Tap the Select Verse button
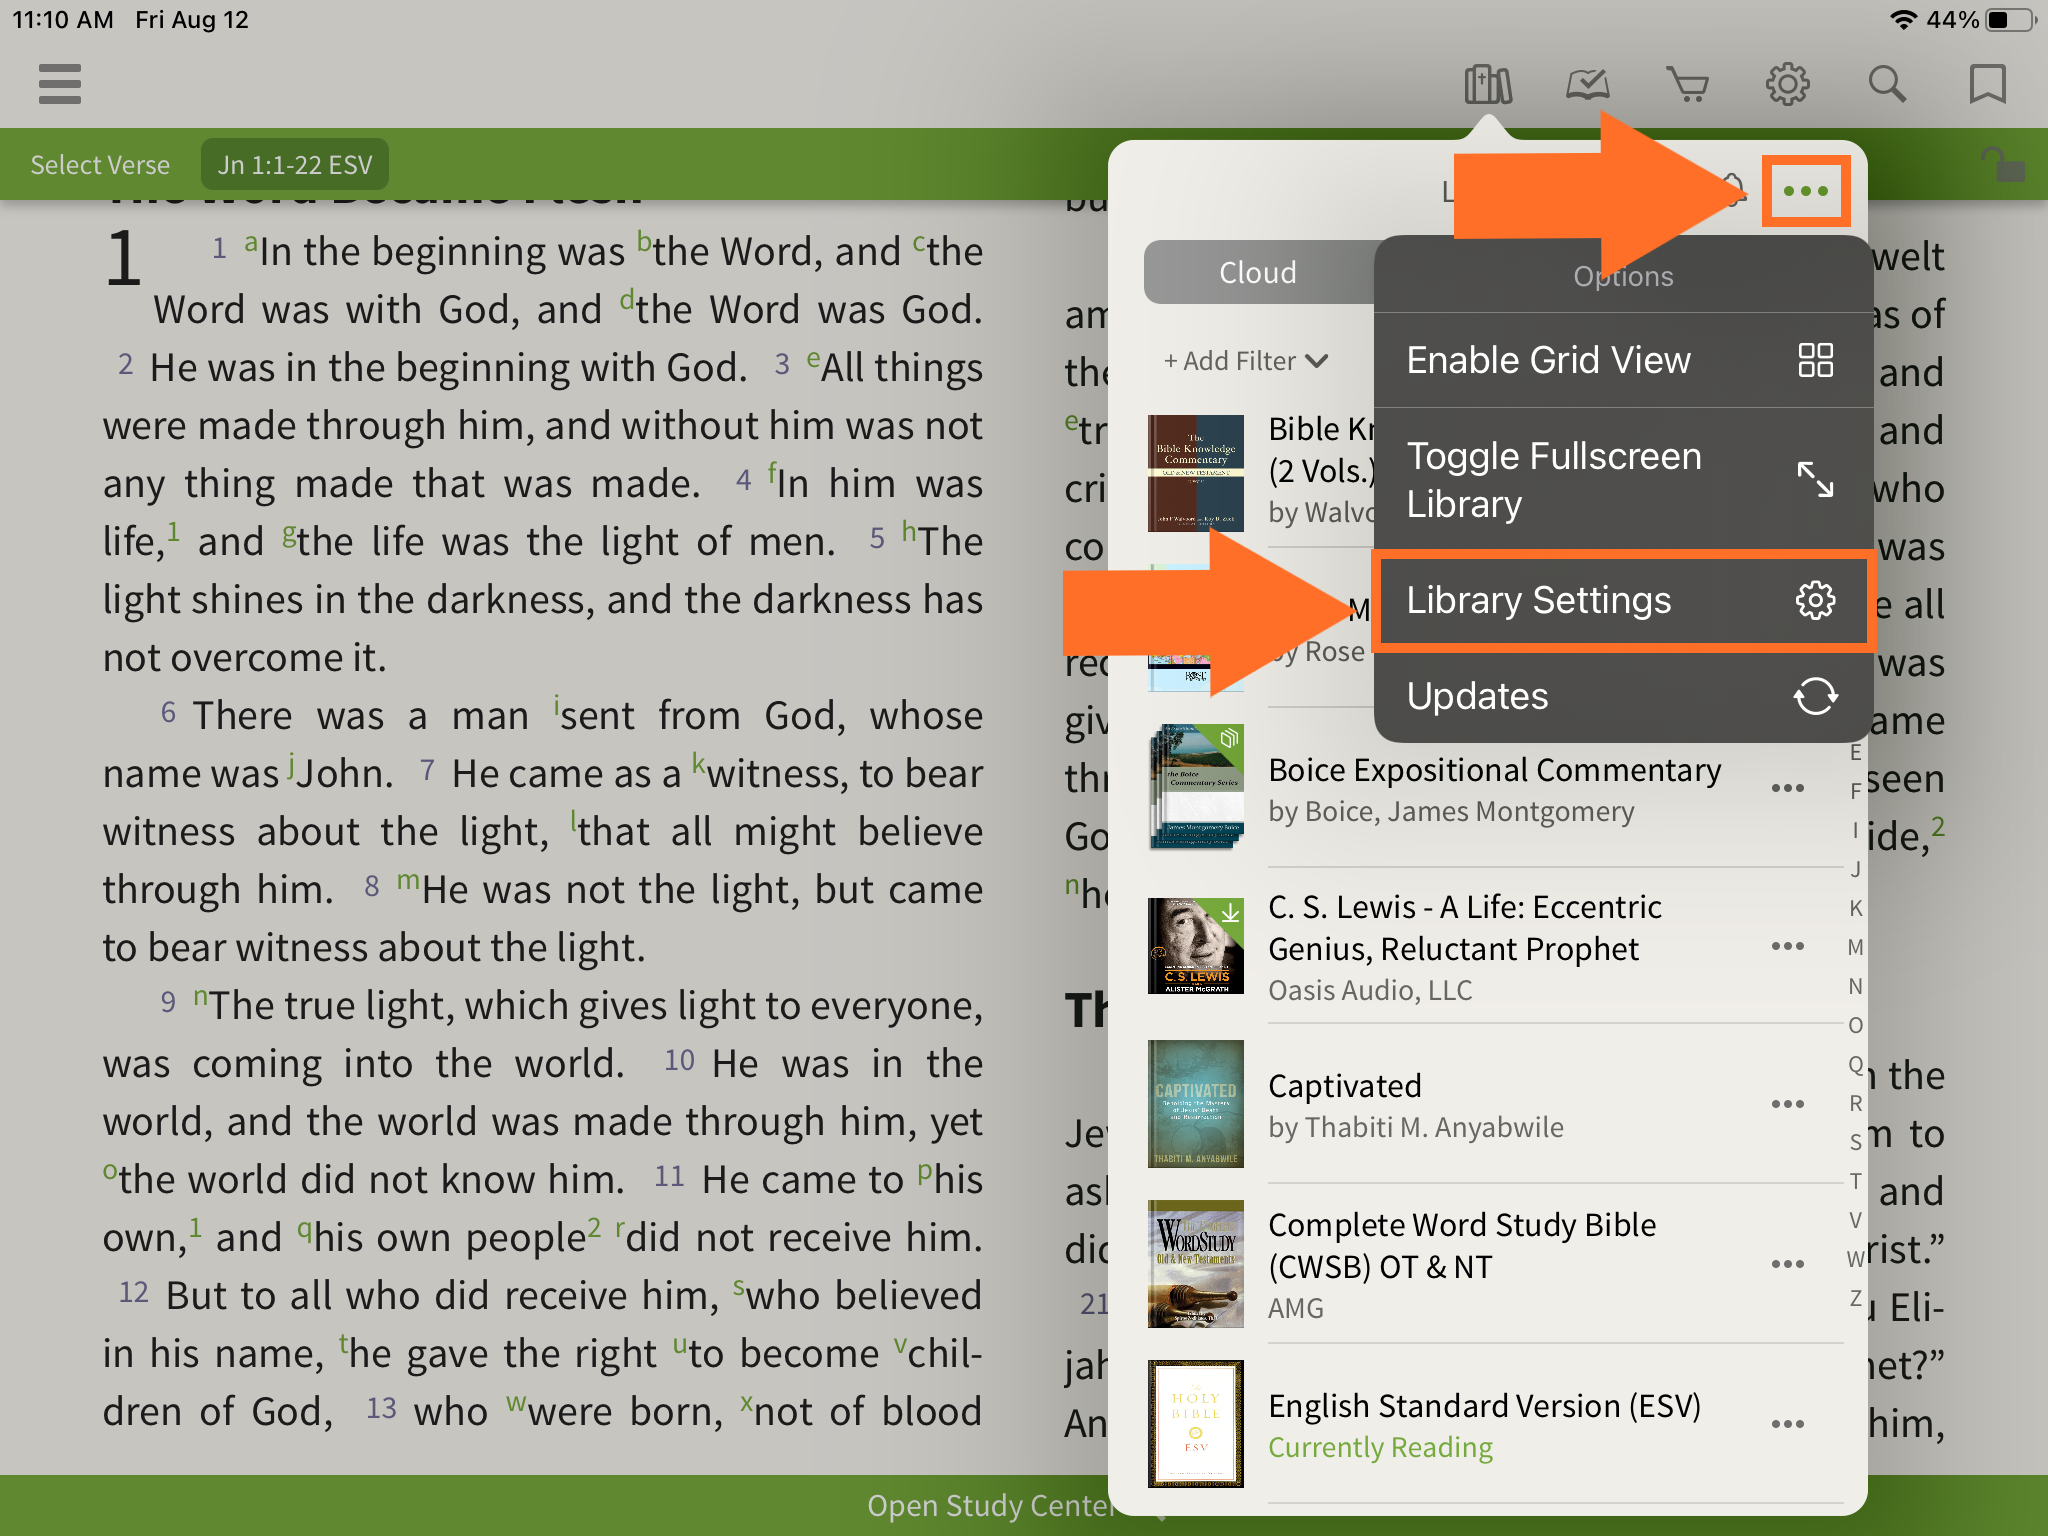 [x=100, y=165]
